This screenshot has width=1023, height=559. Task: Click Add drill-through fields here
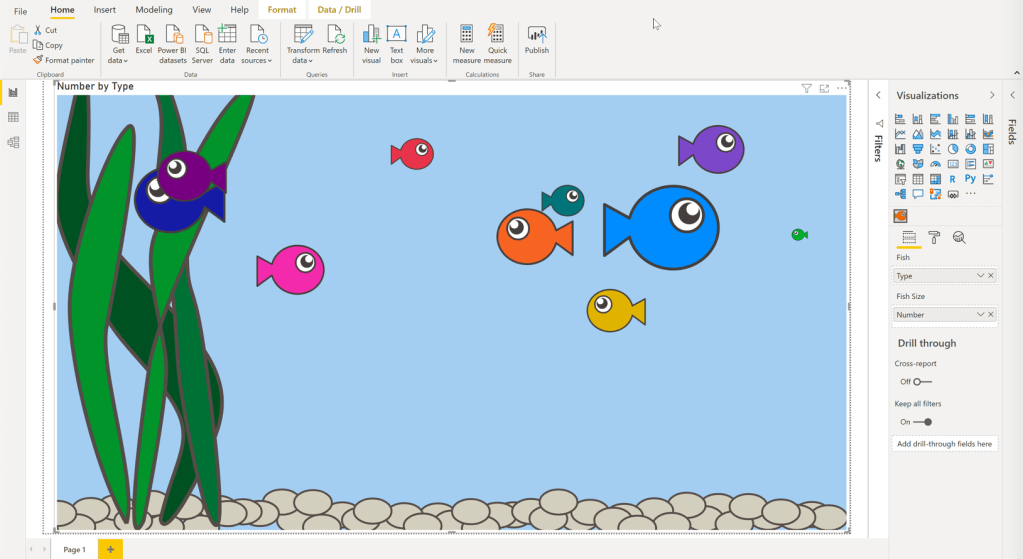point(944,443)
